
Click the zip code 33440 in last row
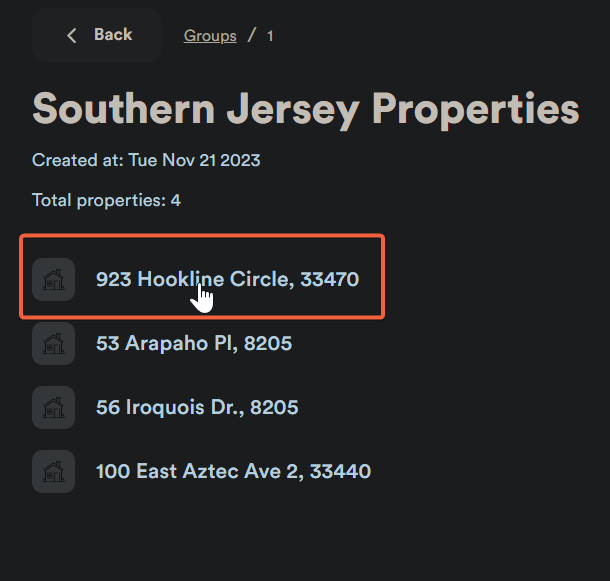tap(340, 471)
